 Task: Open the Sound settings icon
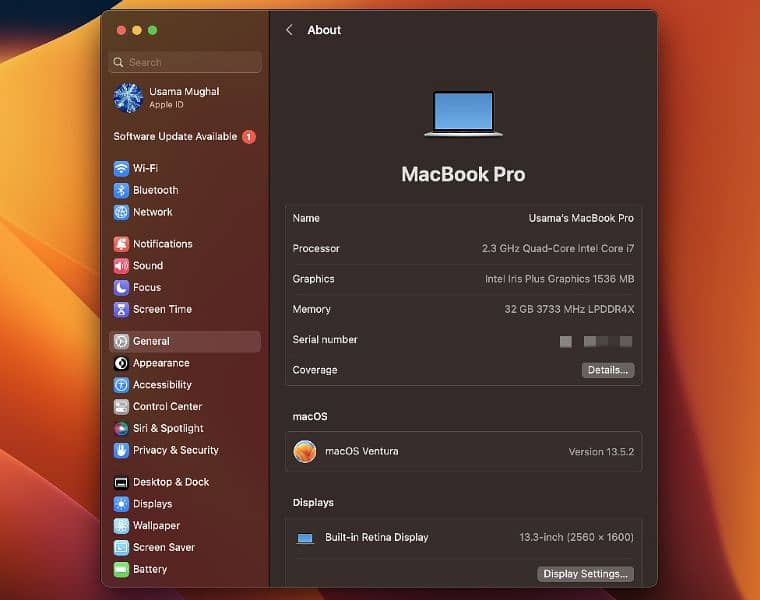tap(121, 266)
